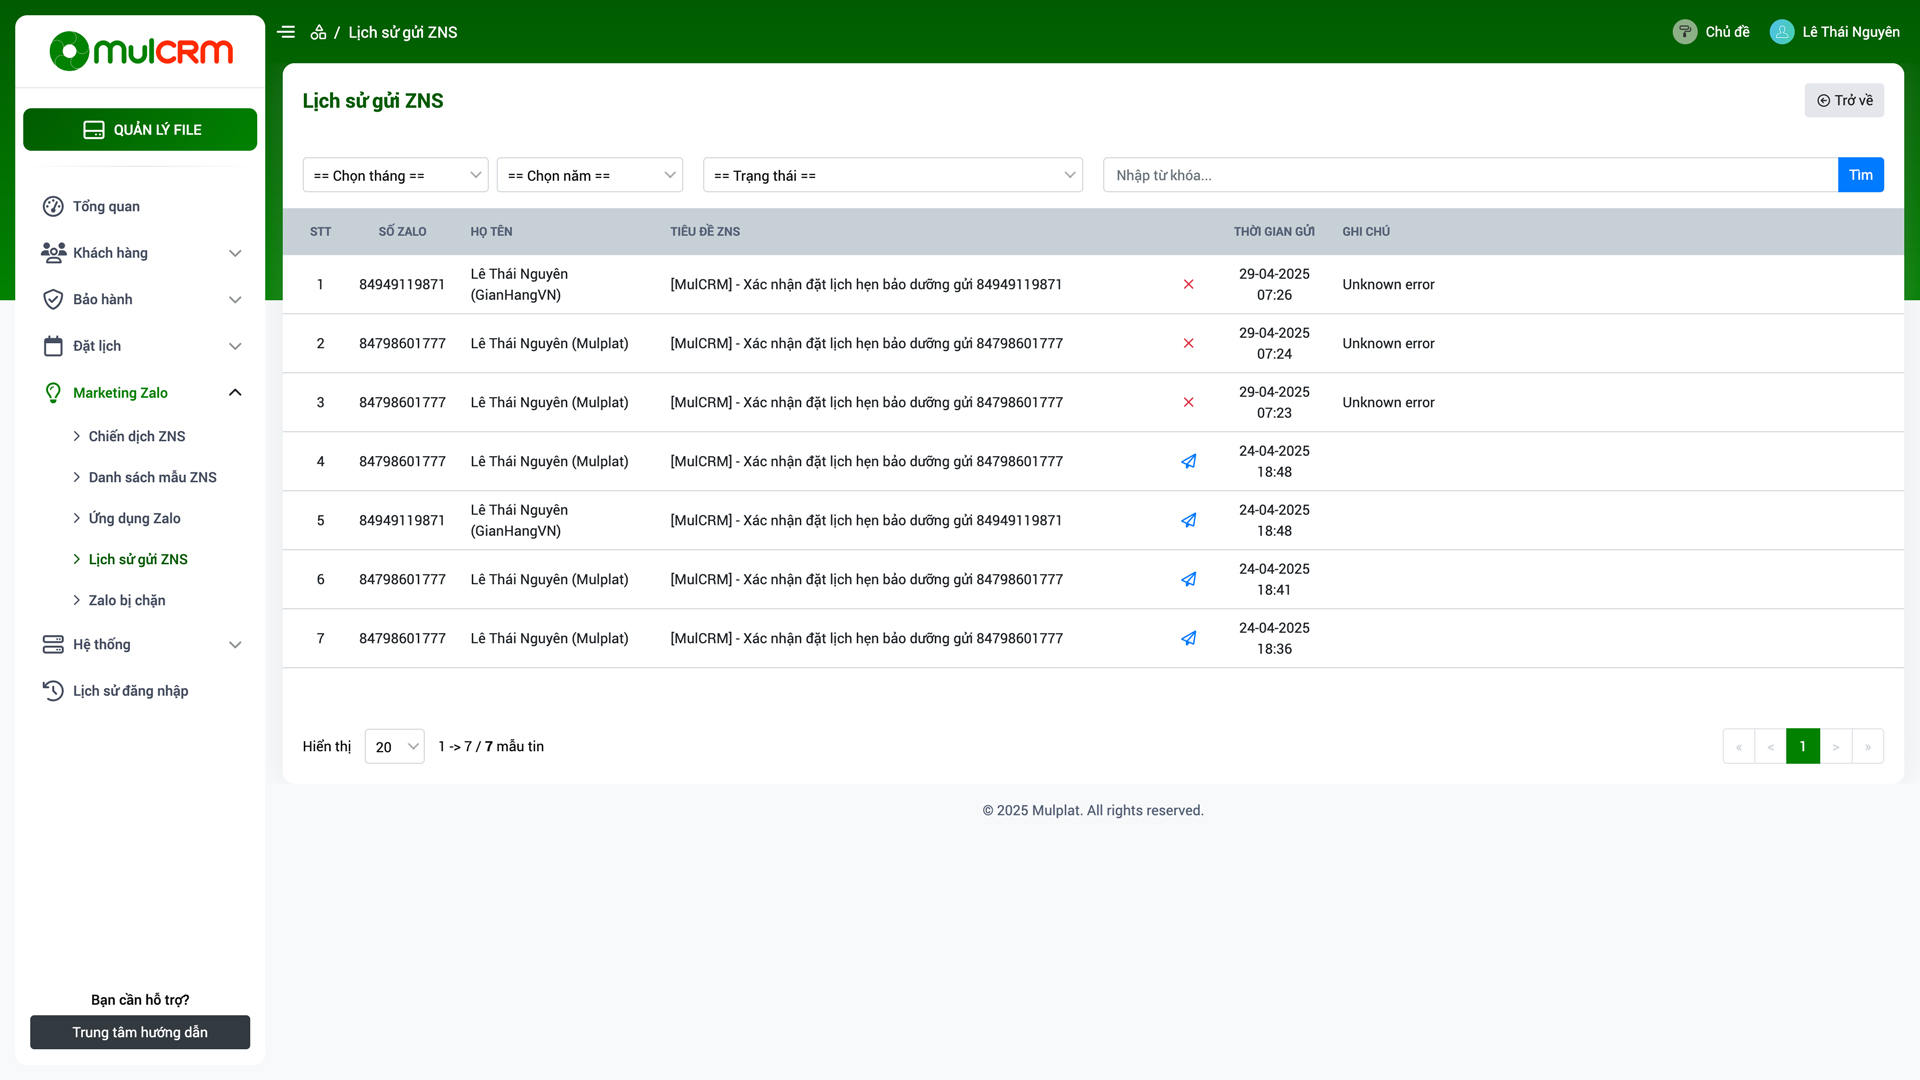Open the Chọn năm dropdown
Image resolution: width=1920 pixels, height=1080 pixels.
[589, 175]
